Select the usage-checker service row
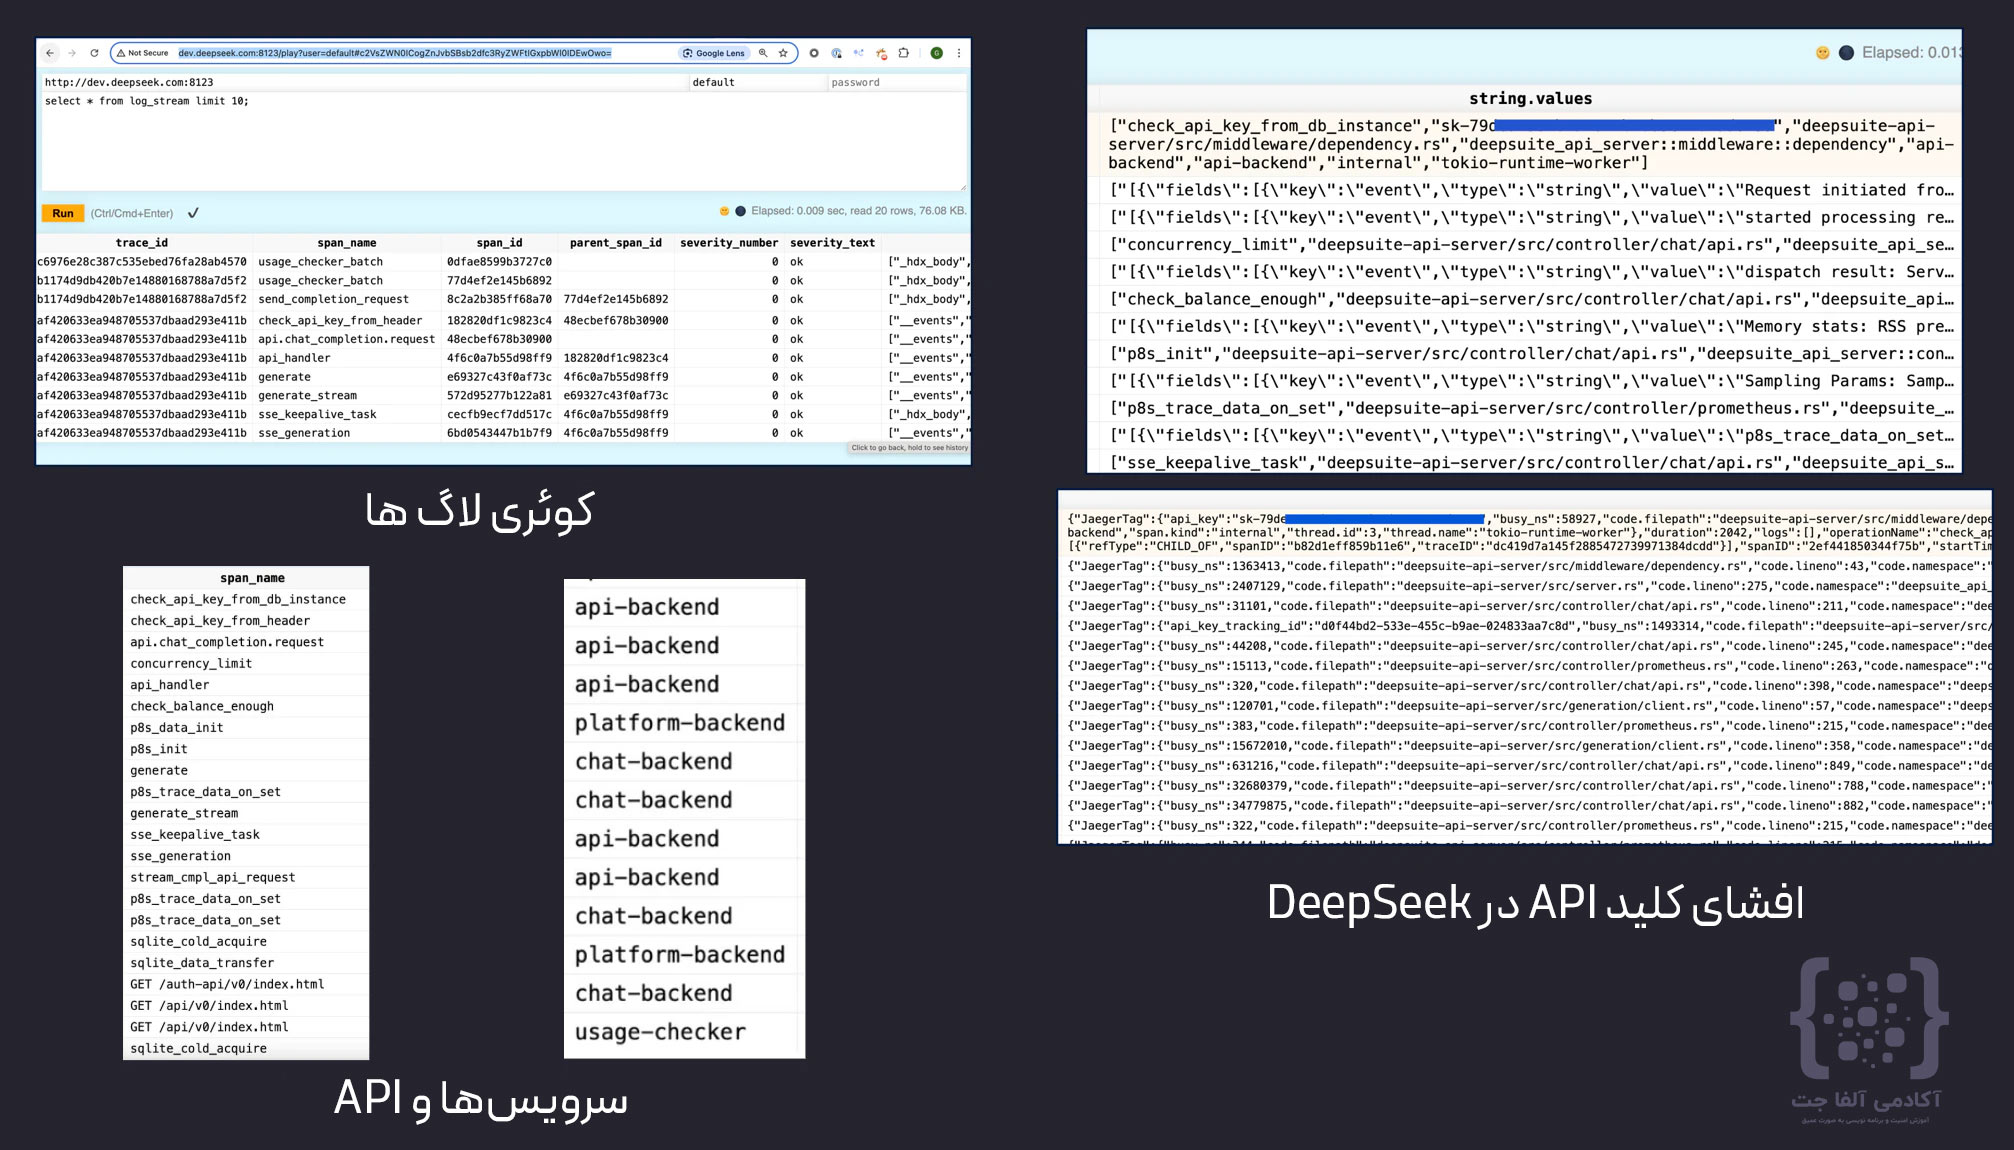 click(684, 1032)
